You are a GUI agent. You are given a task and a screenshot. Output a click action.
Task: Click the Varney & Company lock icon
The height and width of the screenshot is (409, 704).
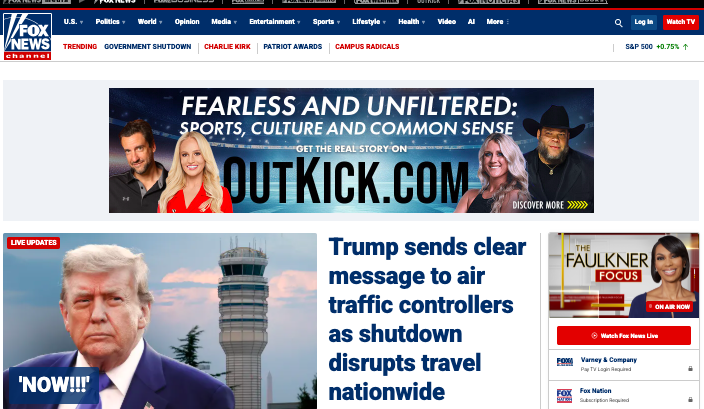pos(690,369)
